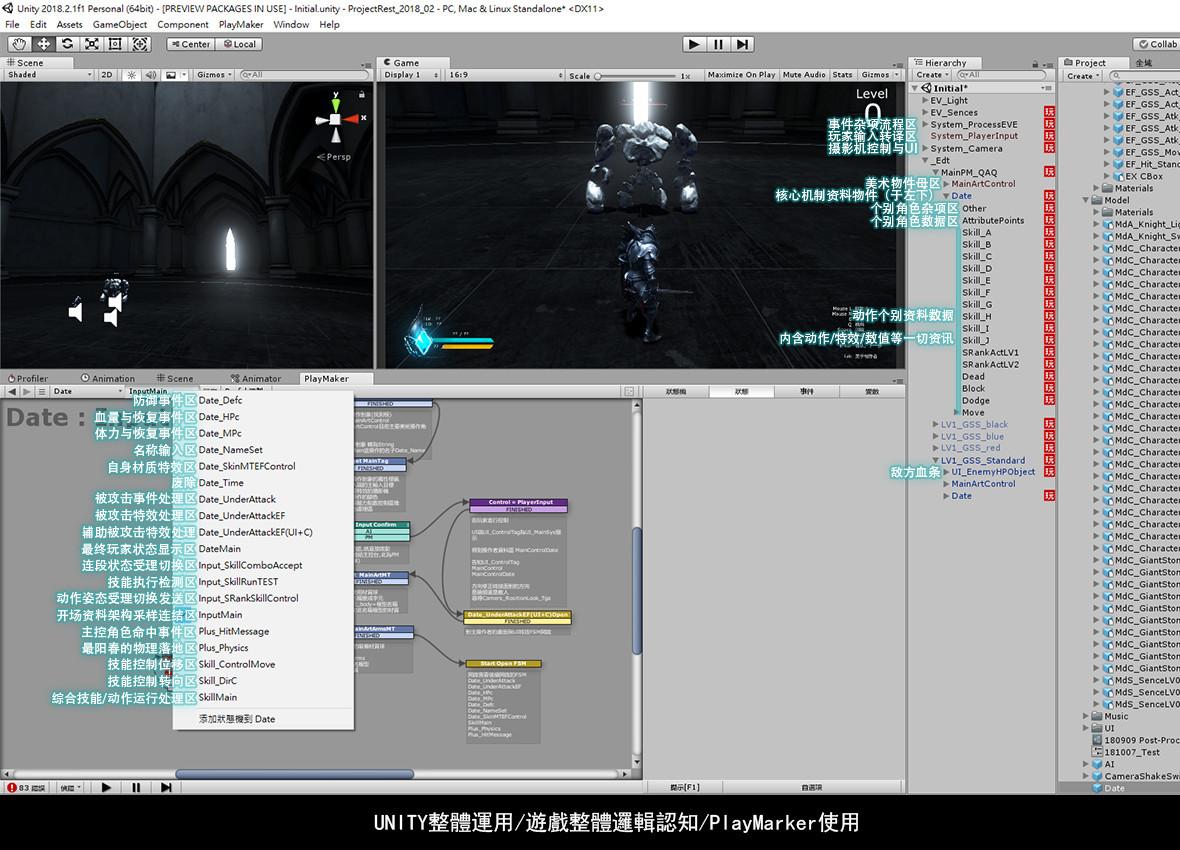Select the Move tool in the toolbar

43,44
